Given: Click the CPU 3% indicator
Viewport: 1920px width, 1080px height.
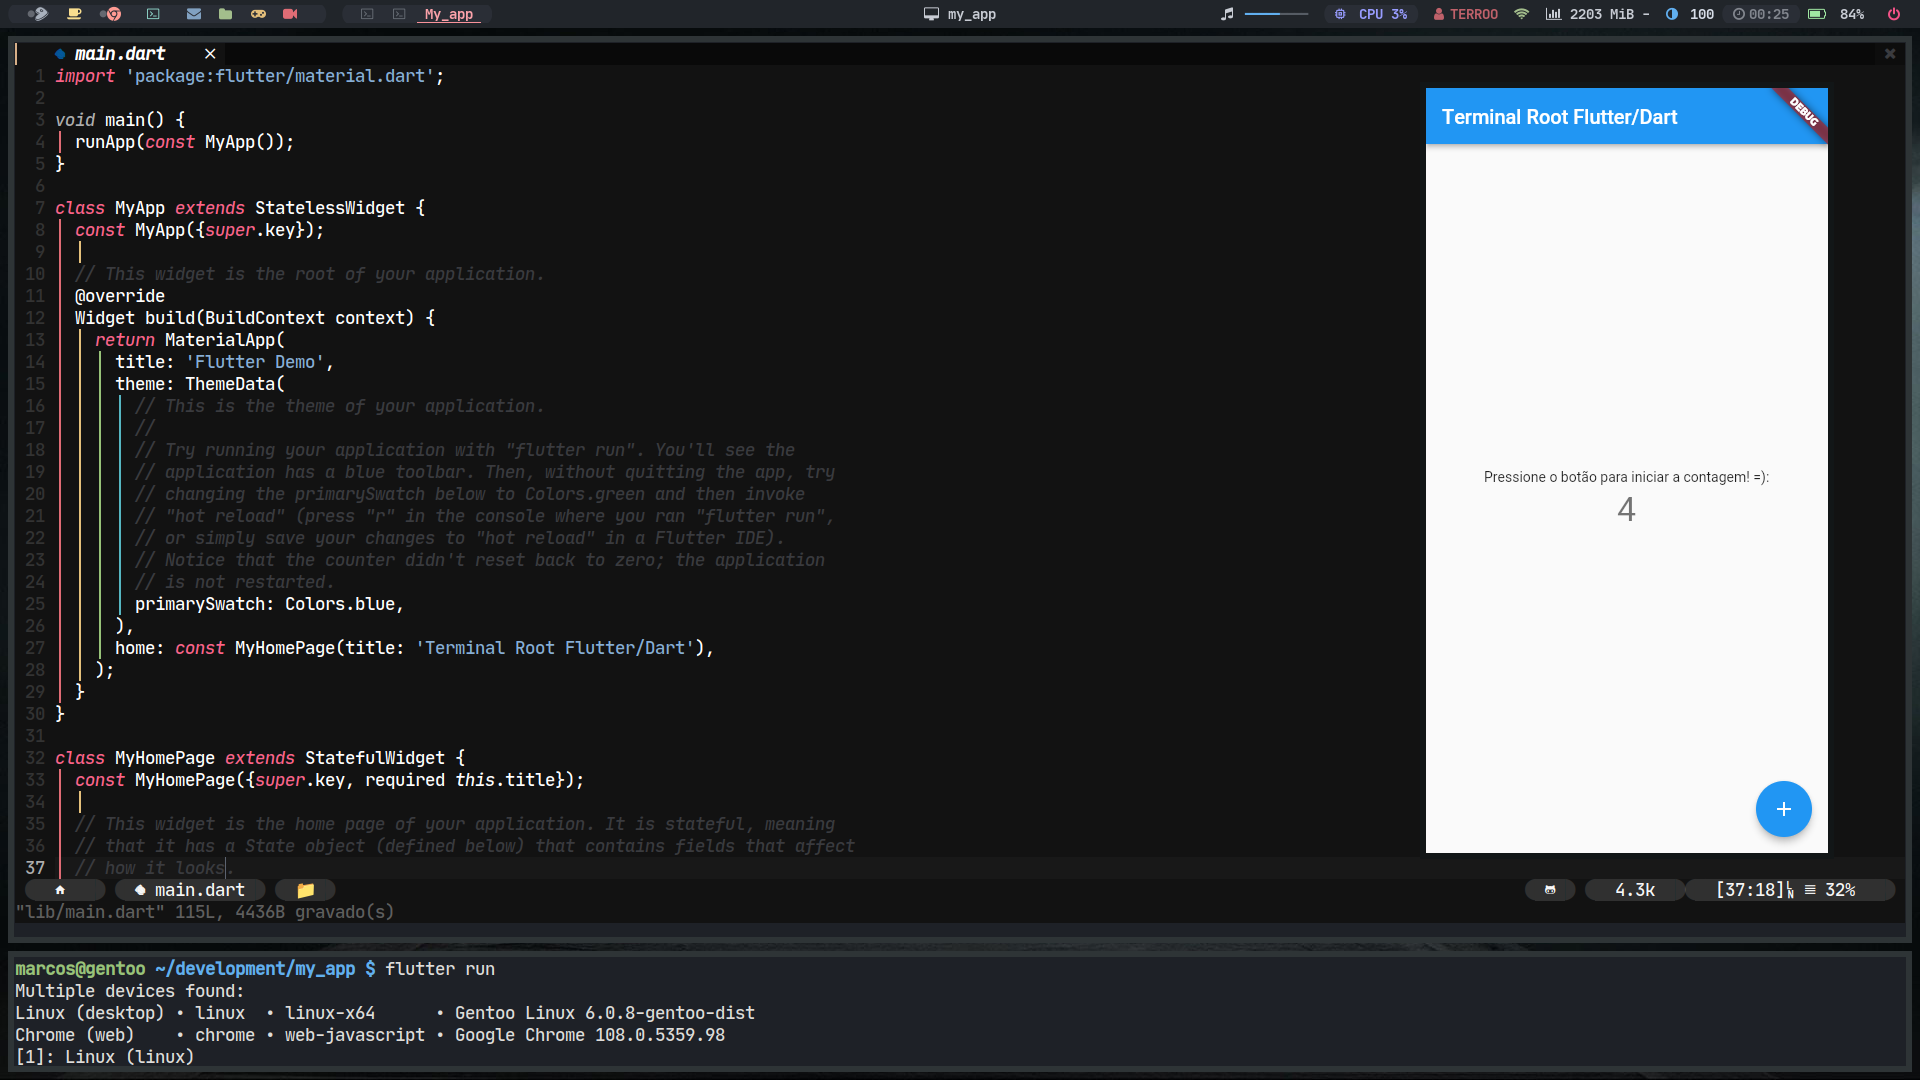Looking at the screenshot, I should pyautogui.click(x=1371, y=14).
